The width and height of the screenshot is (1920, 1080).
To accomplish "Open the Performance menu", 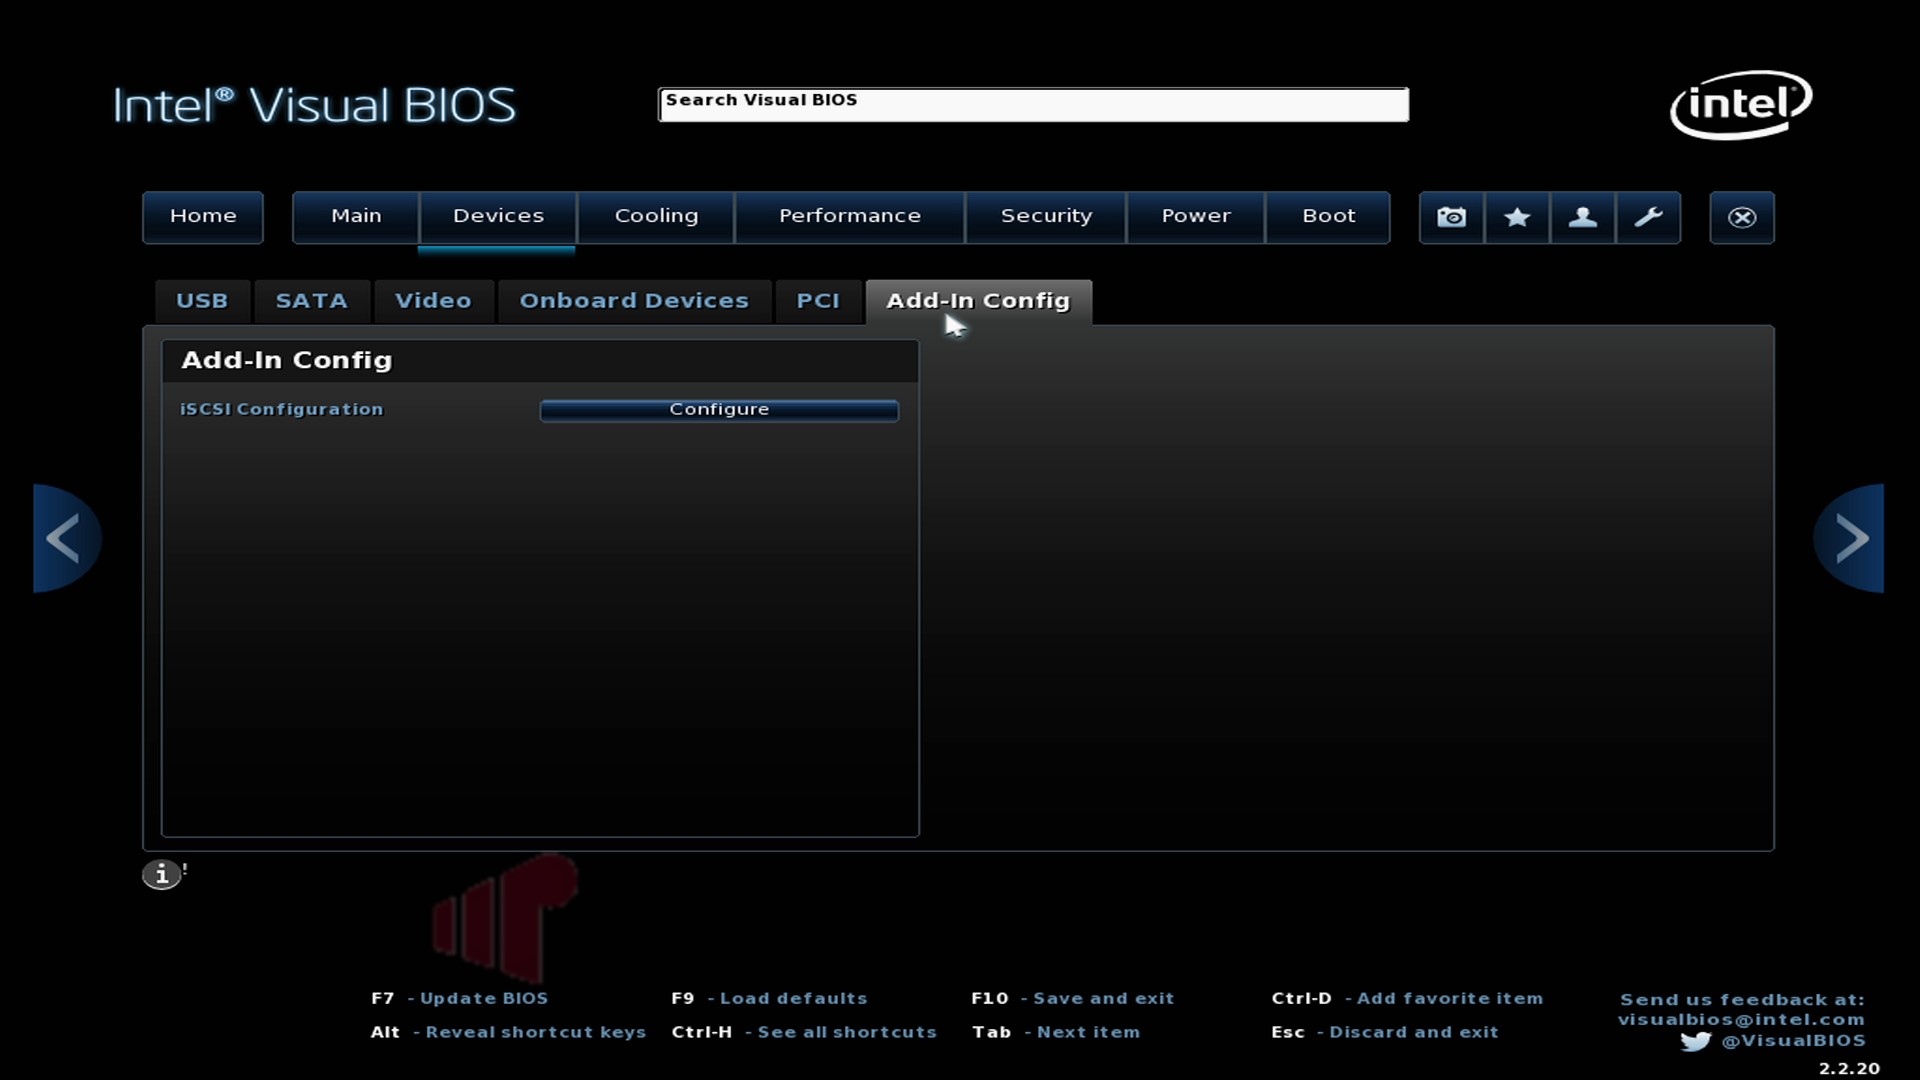I will [x=850, y=217].
